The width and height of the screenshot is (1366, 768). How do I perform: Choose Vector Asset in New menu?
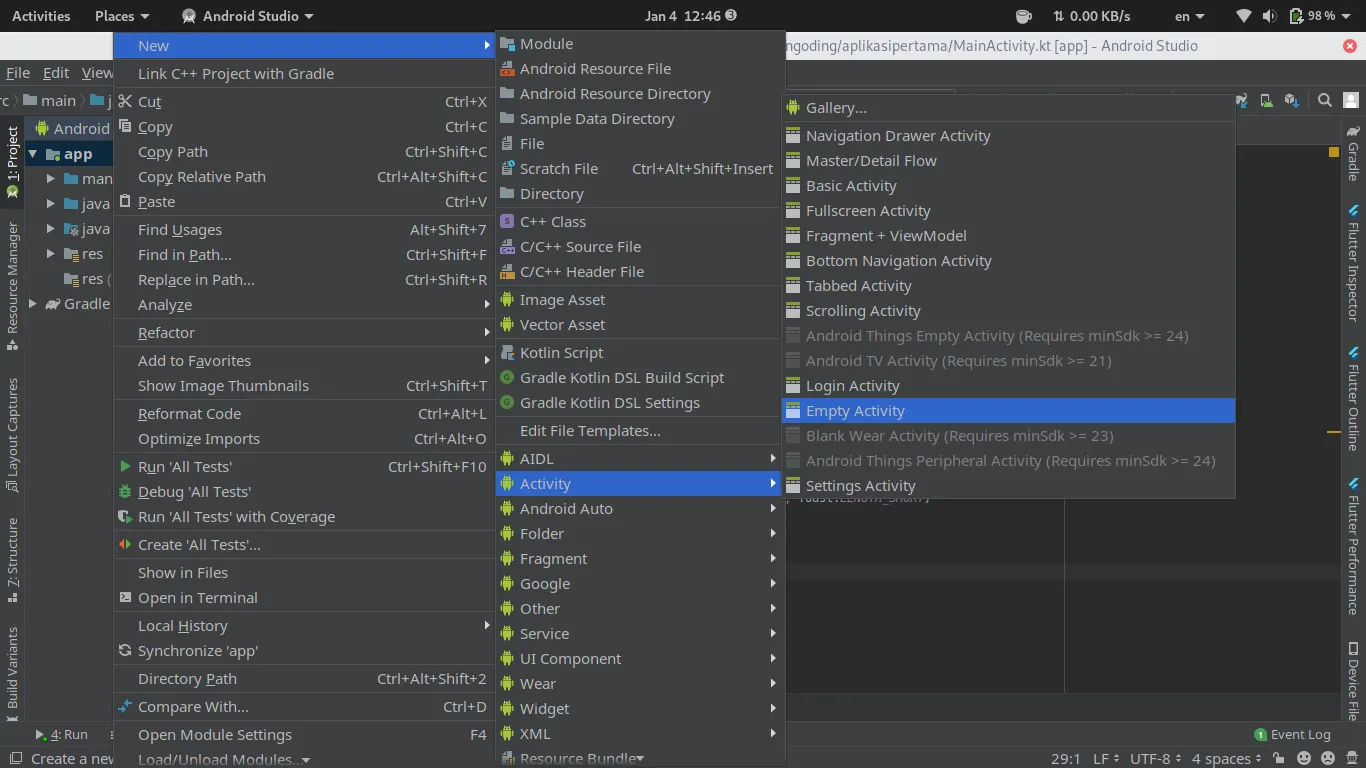point(640,325)
